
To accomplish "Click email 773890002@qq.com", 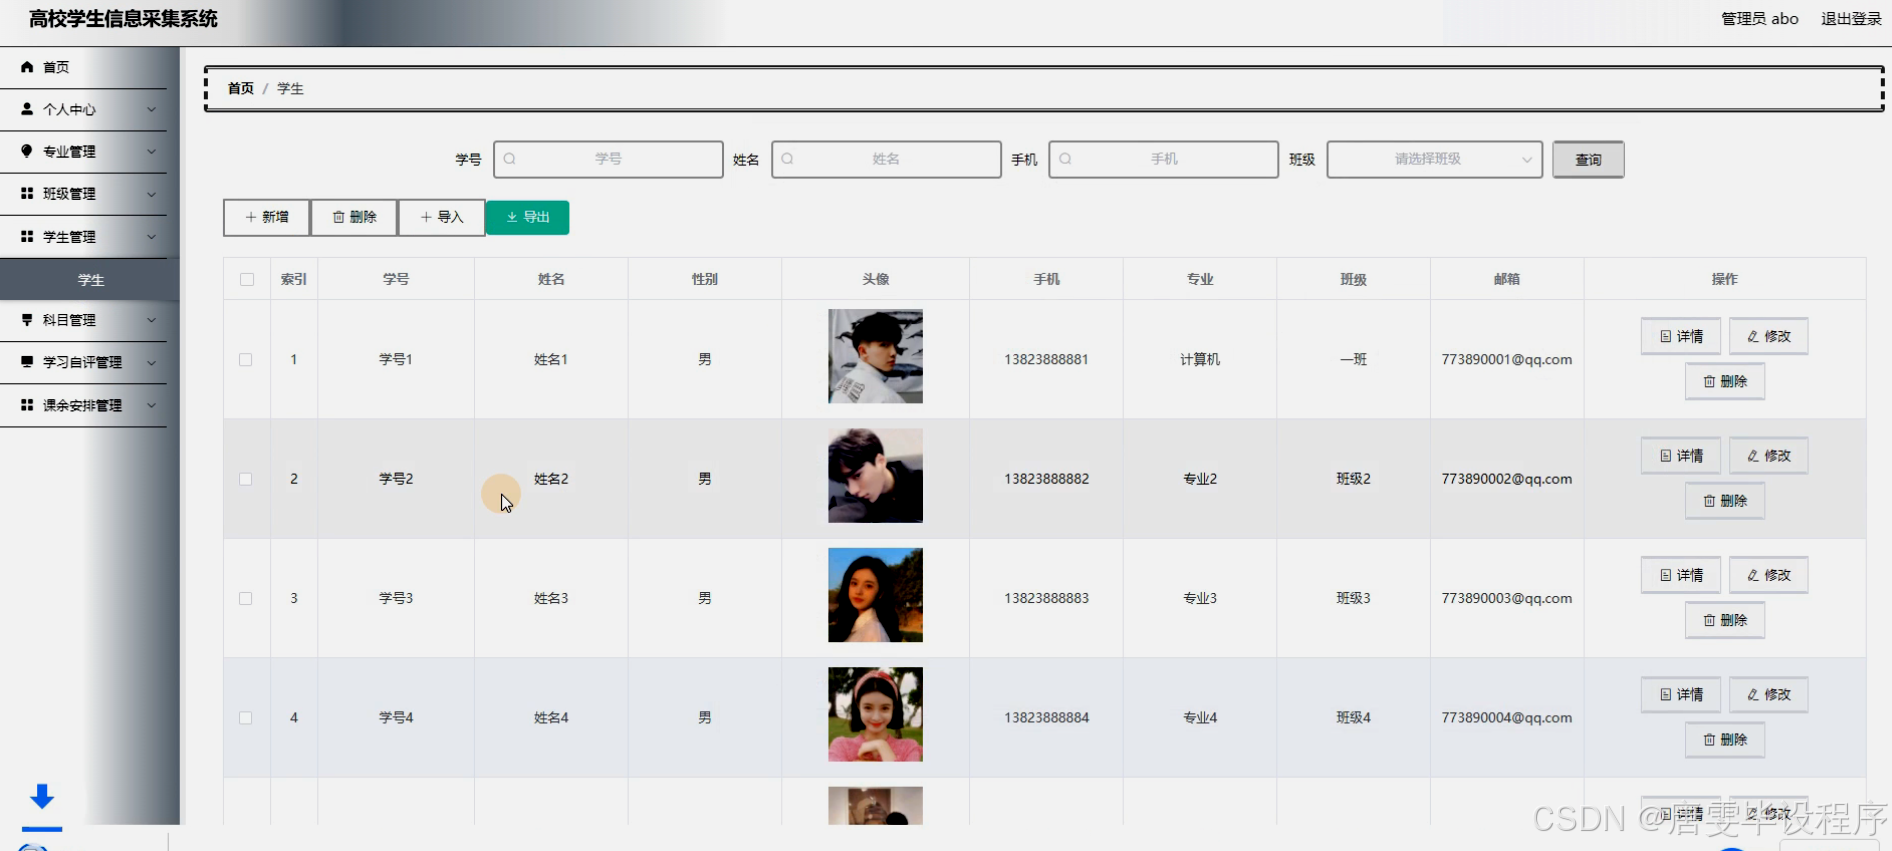I will coord(1506,479).
